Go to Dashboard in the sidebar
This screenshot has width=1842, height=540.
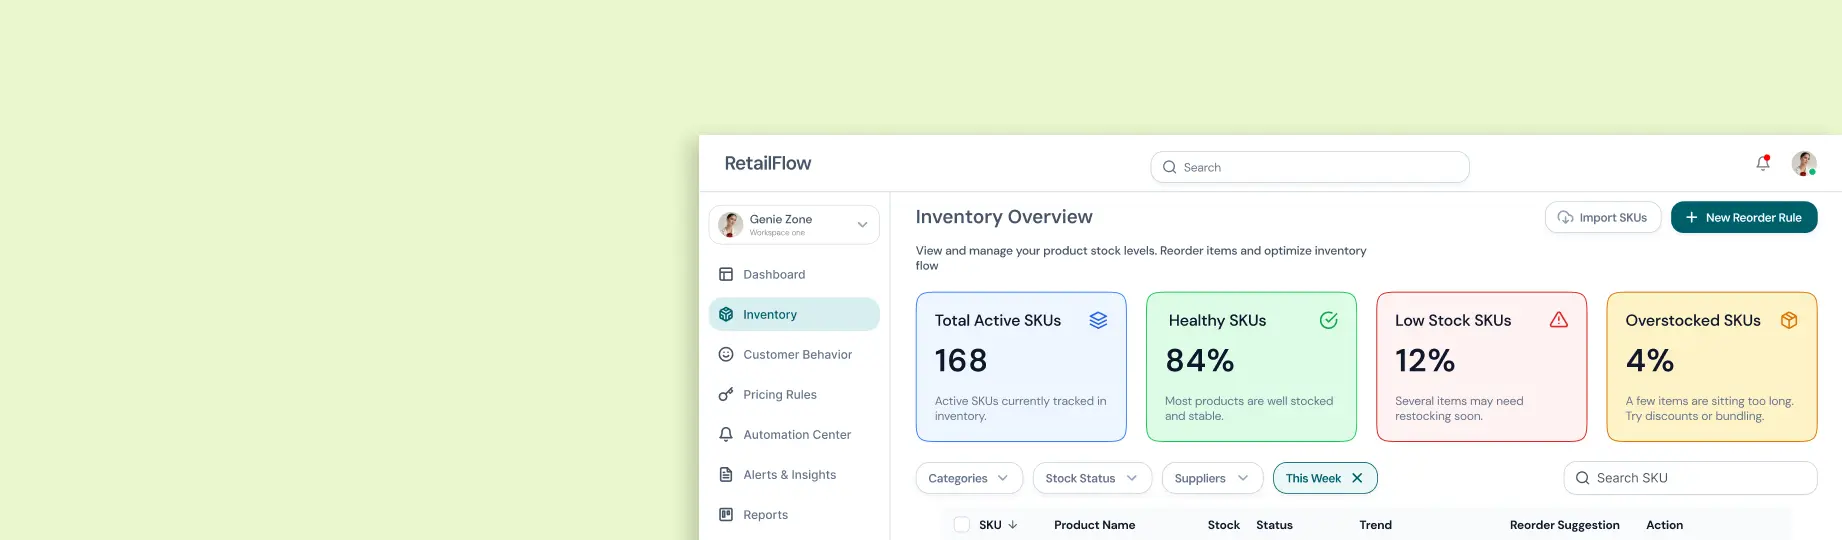point(794,274)
